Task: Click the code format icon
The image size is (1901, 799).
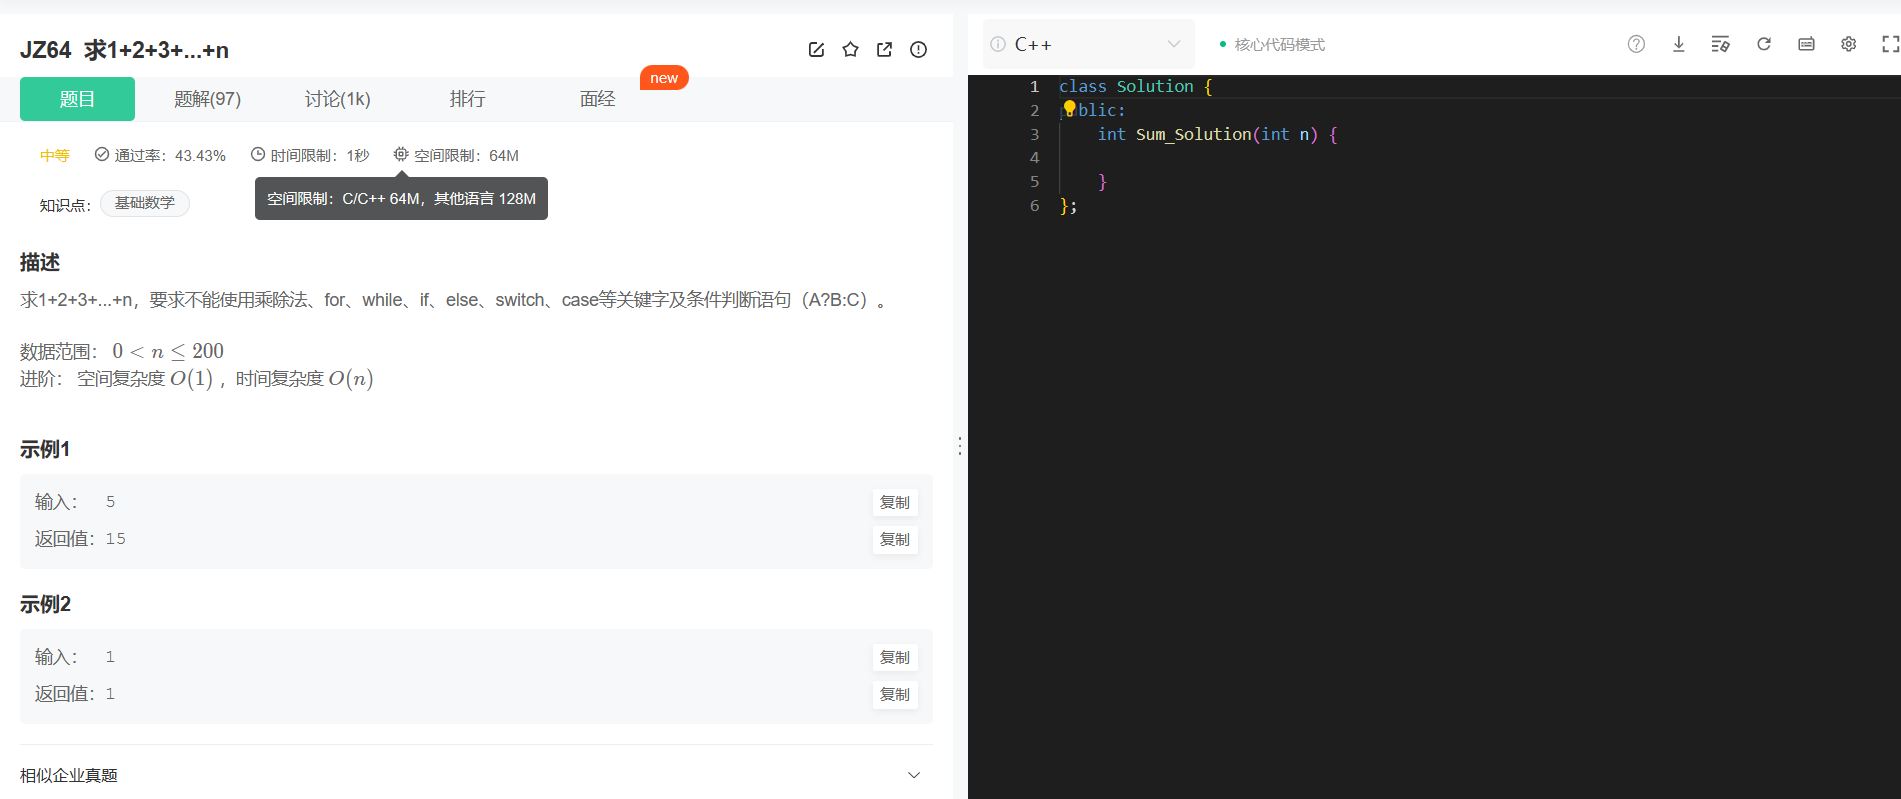Action: [1720, 44]
